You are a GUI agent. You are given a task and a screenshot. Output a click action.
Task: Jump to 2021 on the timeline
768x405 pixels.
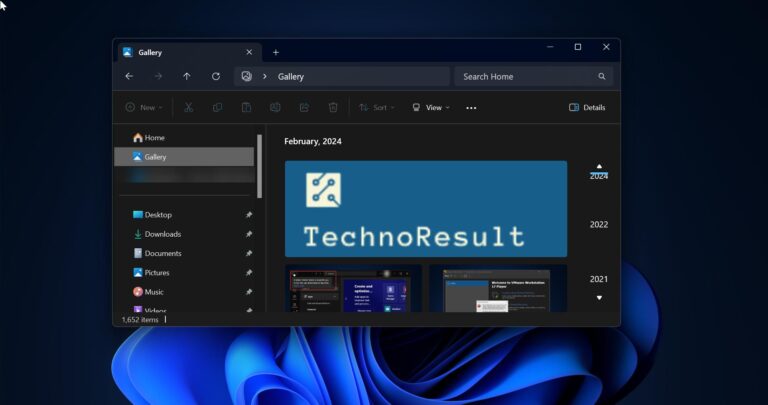click(x=599, y=279)
